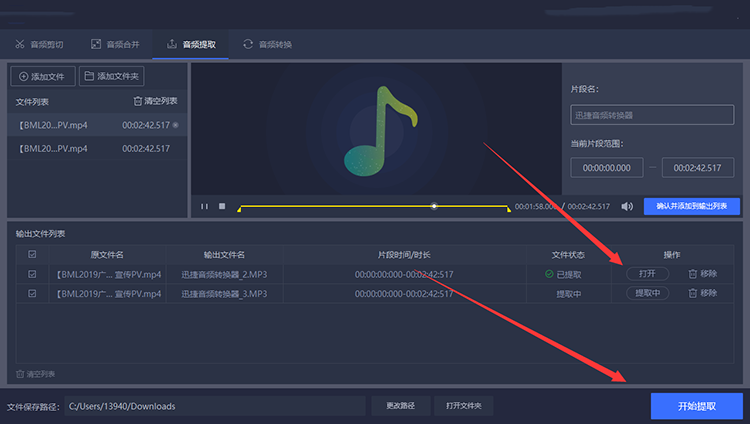Image resolution: width=750 pixels, height=424 pixels.
Task: Click the 打开文件夹 button
Action: 463,406
